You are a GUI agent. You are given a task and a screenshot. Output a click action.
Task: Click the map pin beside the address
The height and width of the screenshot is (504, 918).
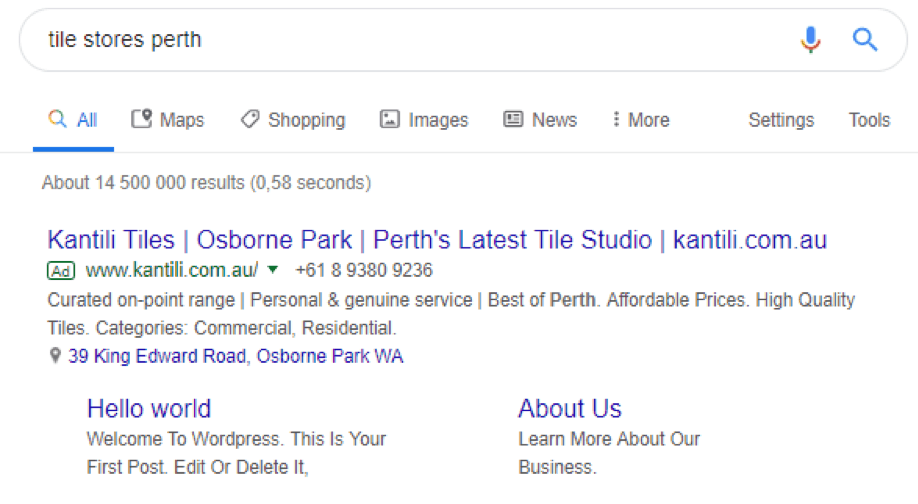[x=55, y=355]
